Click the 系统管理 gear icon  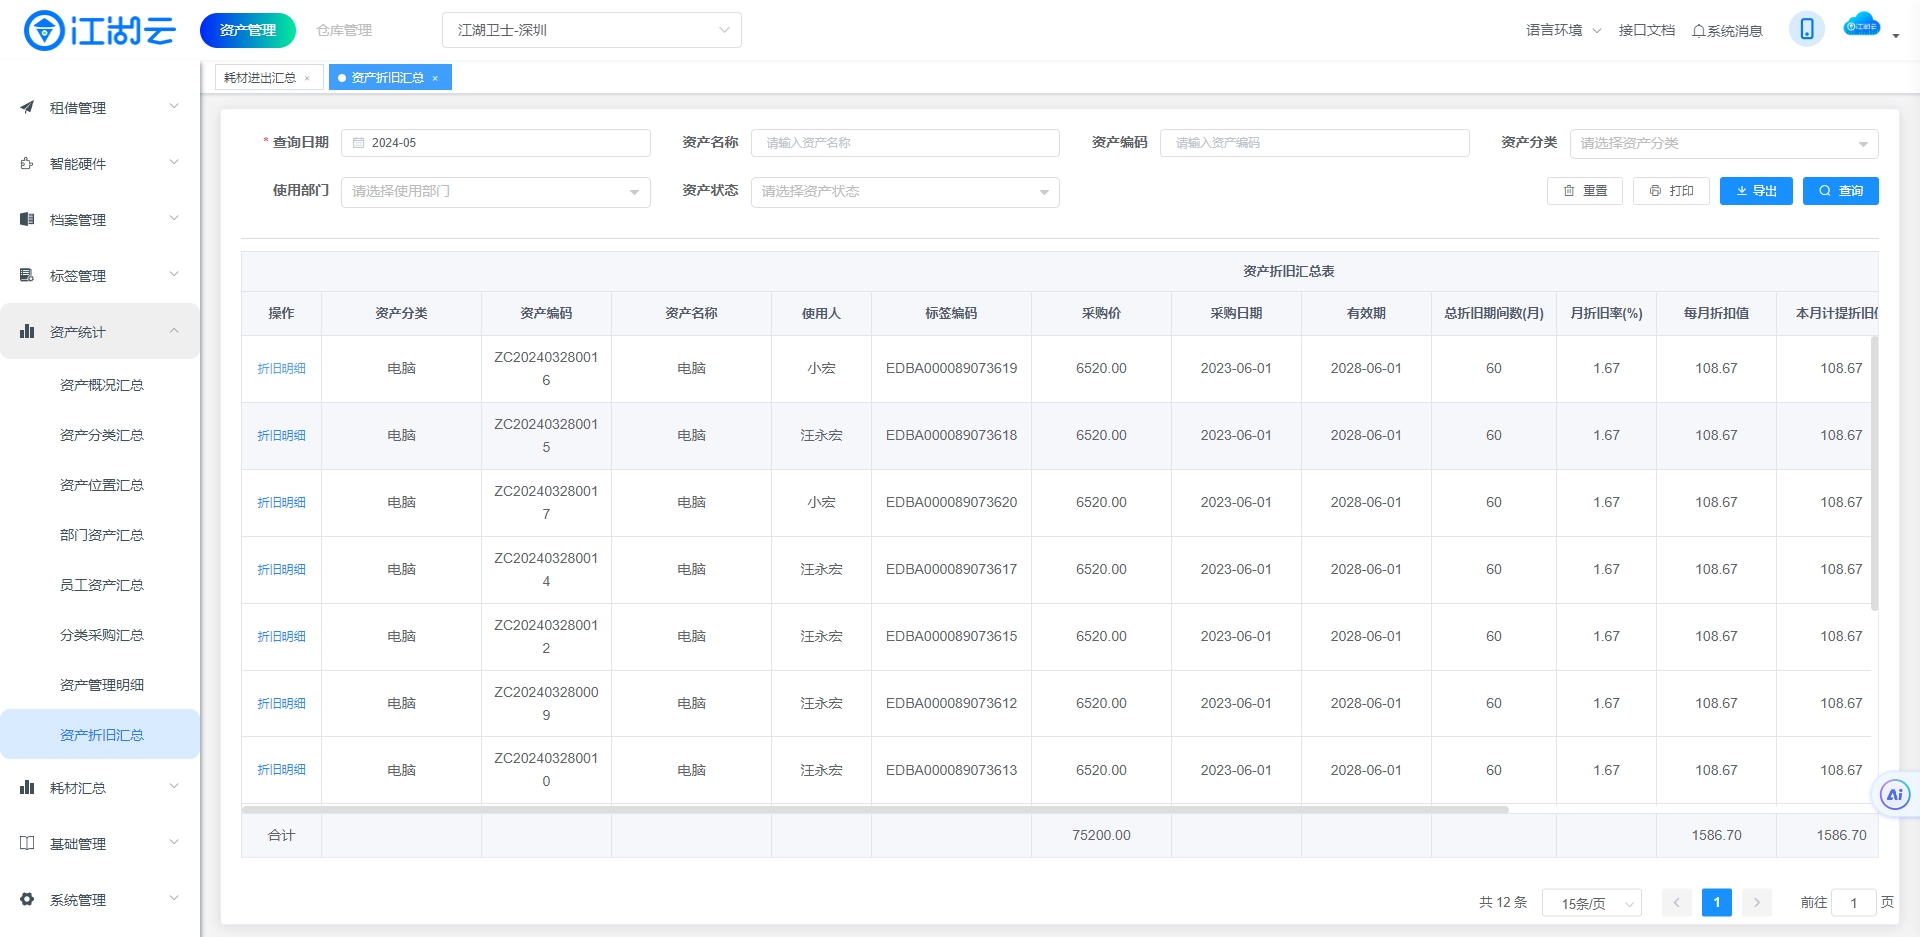coord(27,899)
